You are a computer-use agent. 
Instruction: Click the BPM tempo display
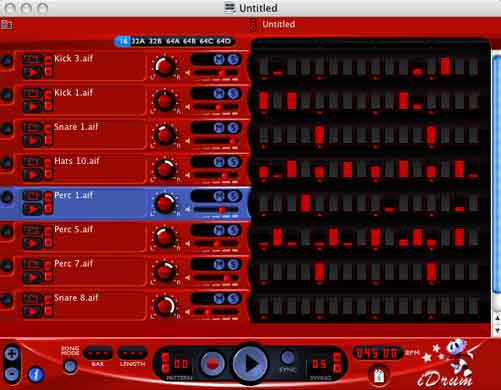(x=377, y=353)
